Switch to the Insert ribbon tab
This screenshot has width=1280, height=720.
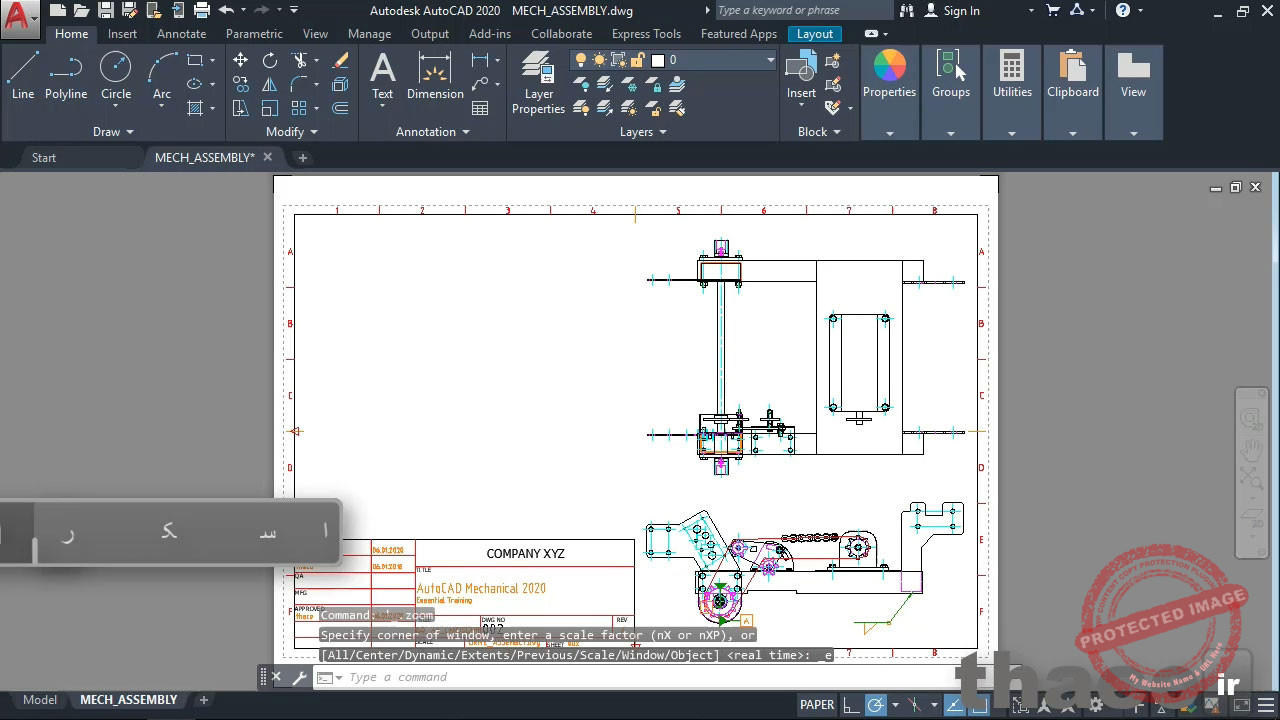click(x=122, y=33)
